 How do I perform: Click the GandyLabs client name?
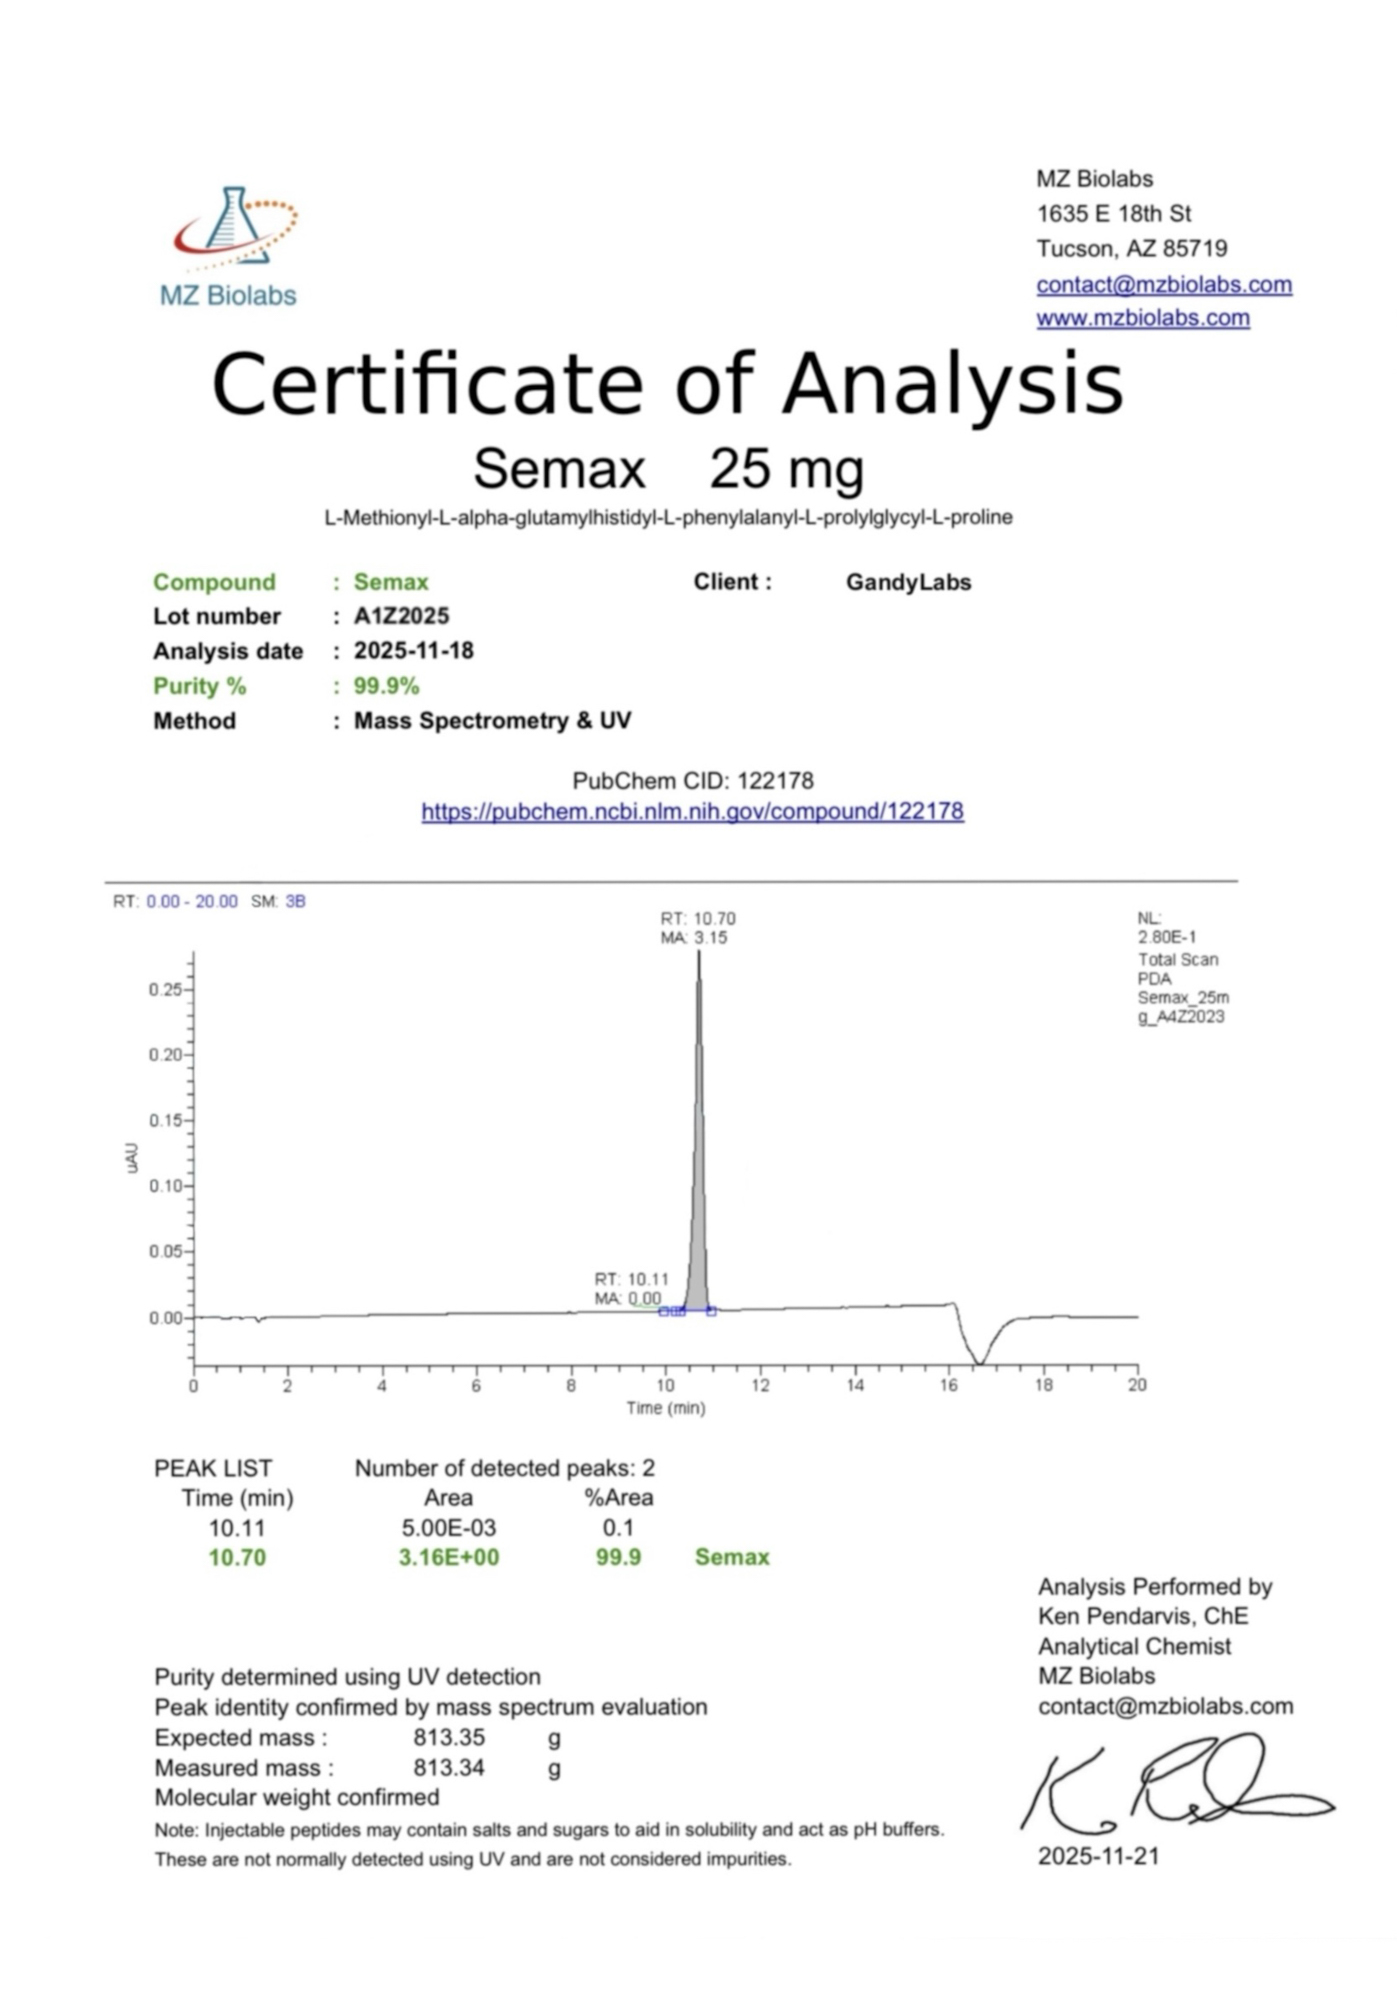(x=908, y=582)
